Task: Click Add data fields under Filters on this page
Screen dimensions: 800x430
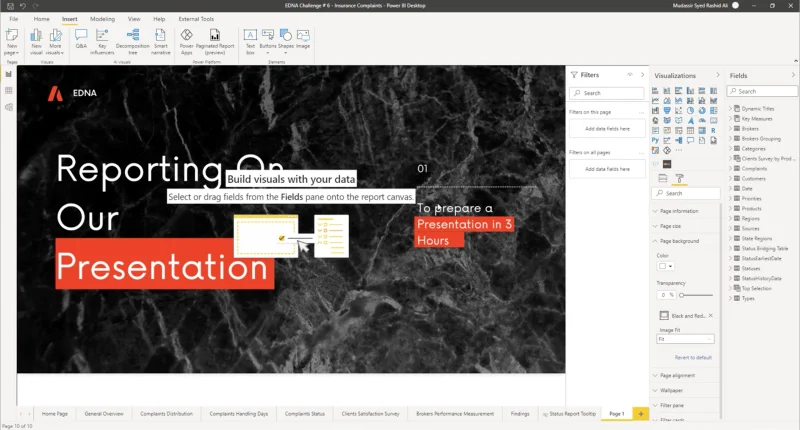Action: (607, 129)
